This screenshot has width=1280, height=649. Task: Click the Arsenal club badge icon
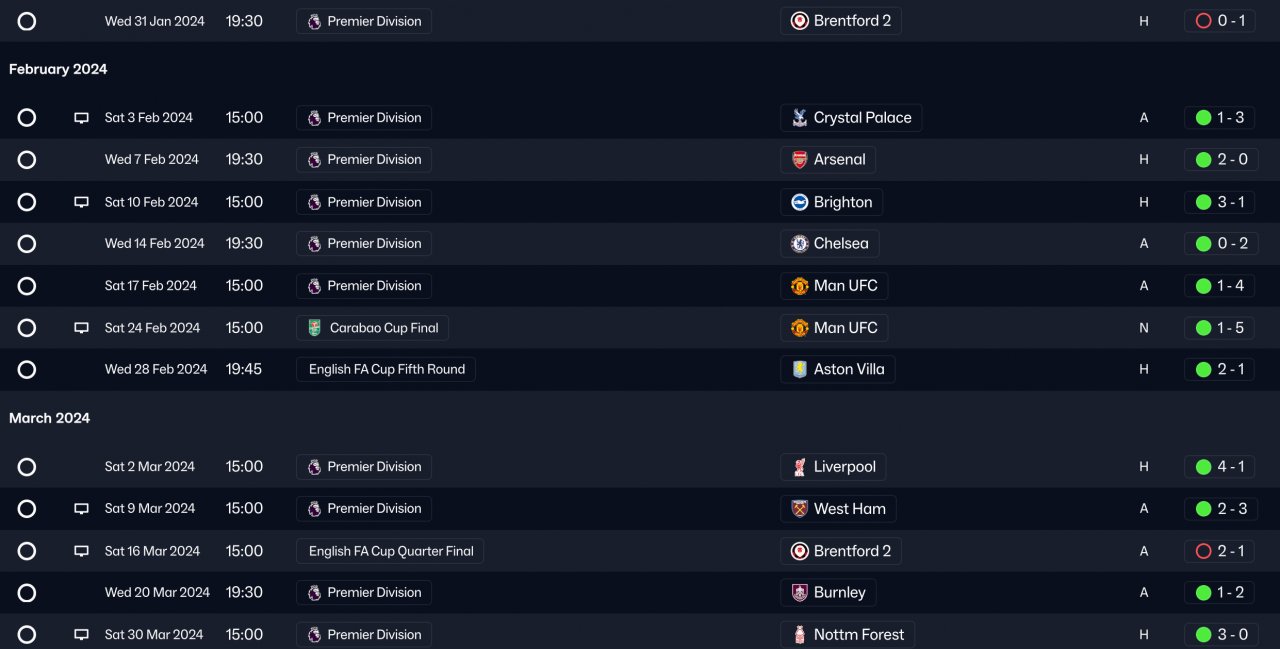[x=799, y=160]
